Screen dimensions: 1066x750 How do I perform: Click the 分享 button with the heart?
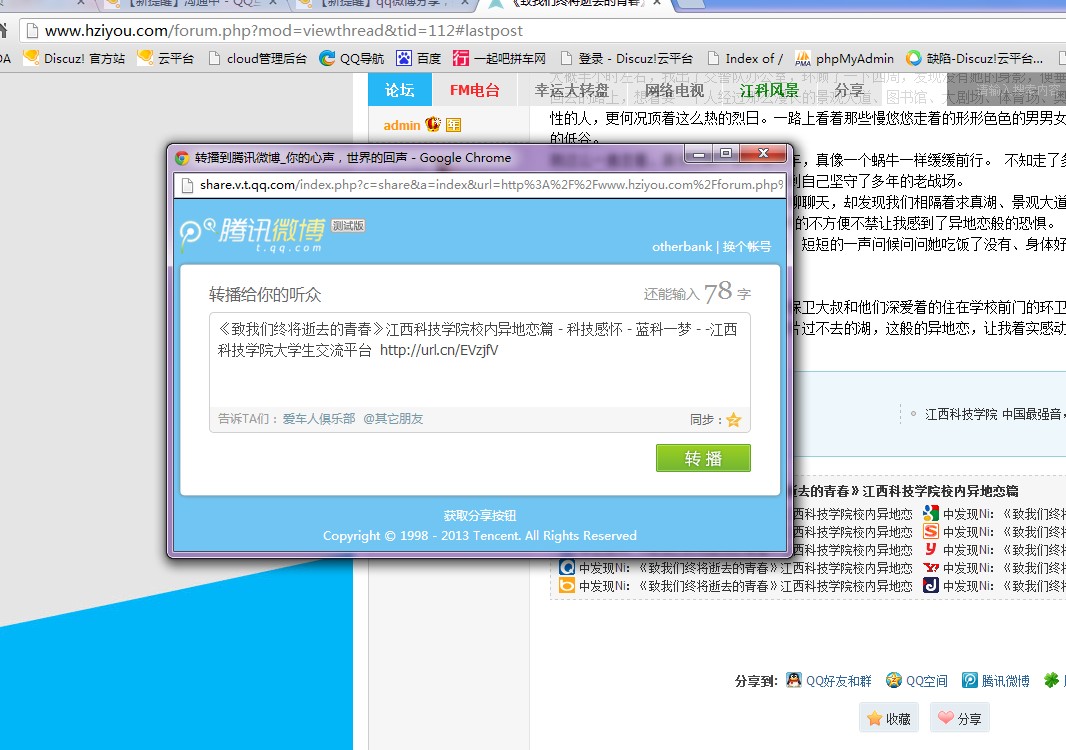[959, 718]
